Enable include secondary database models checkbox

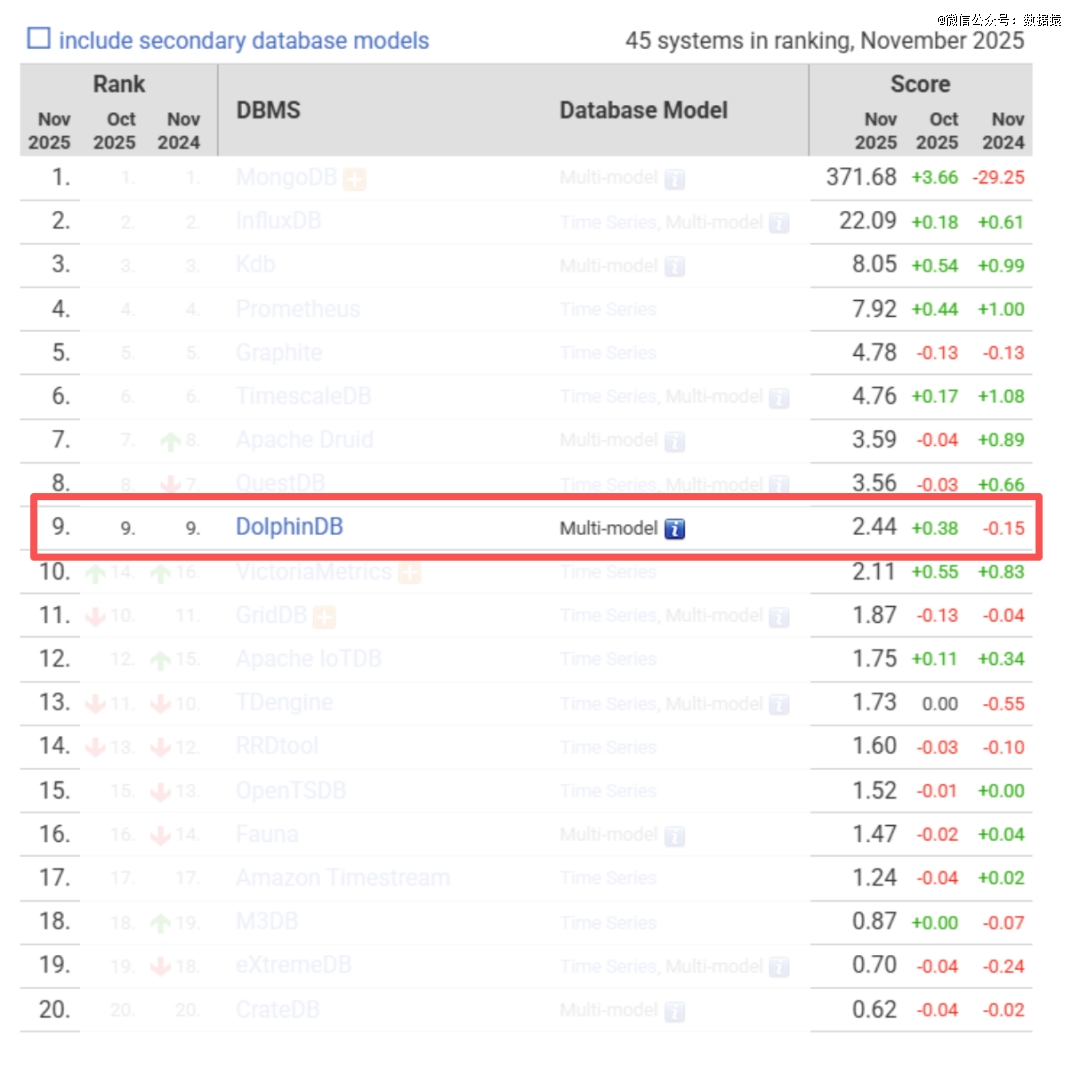(38, 39)
